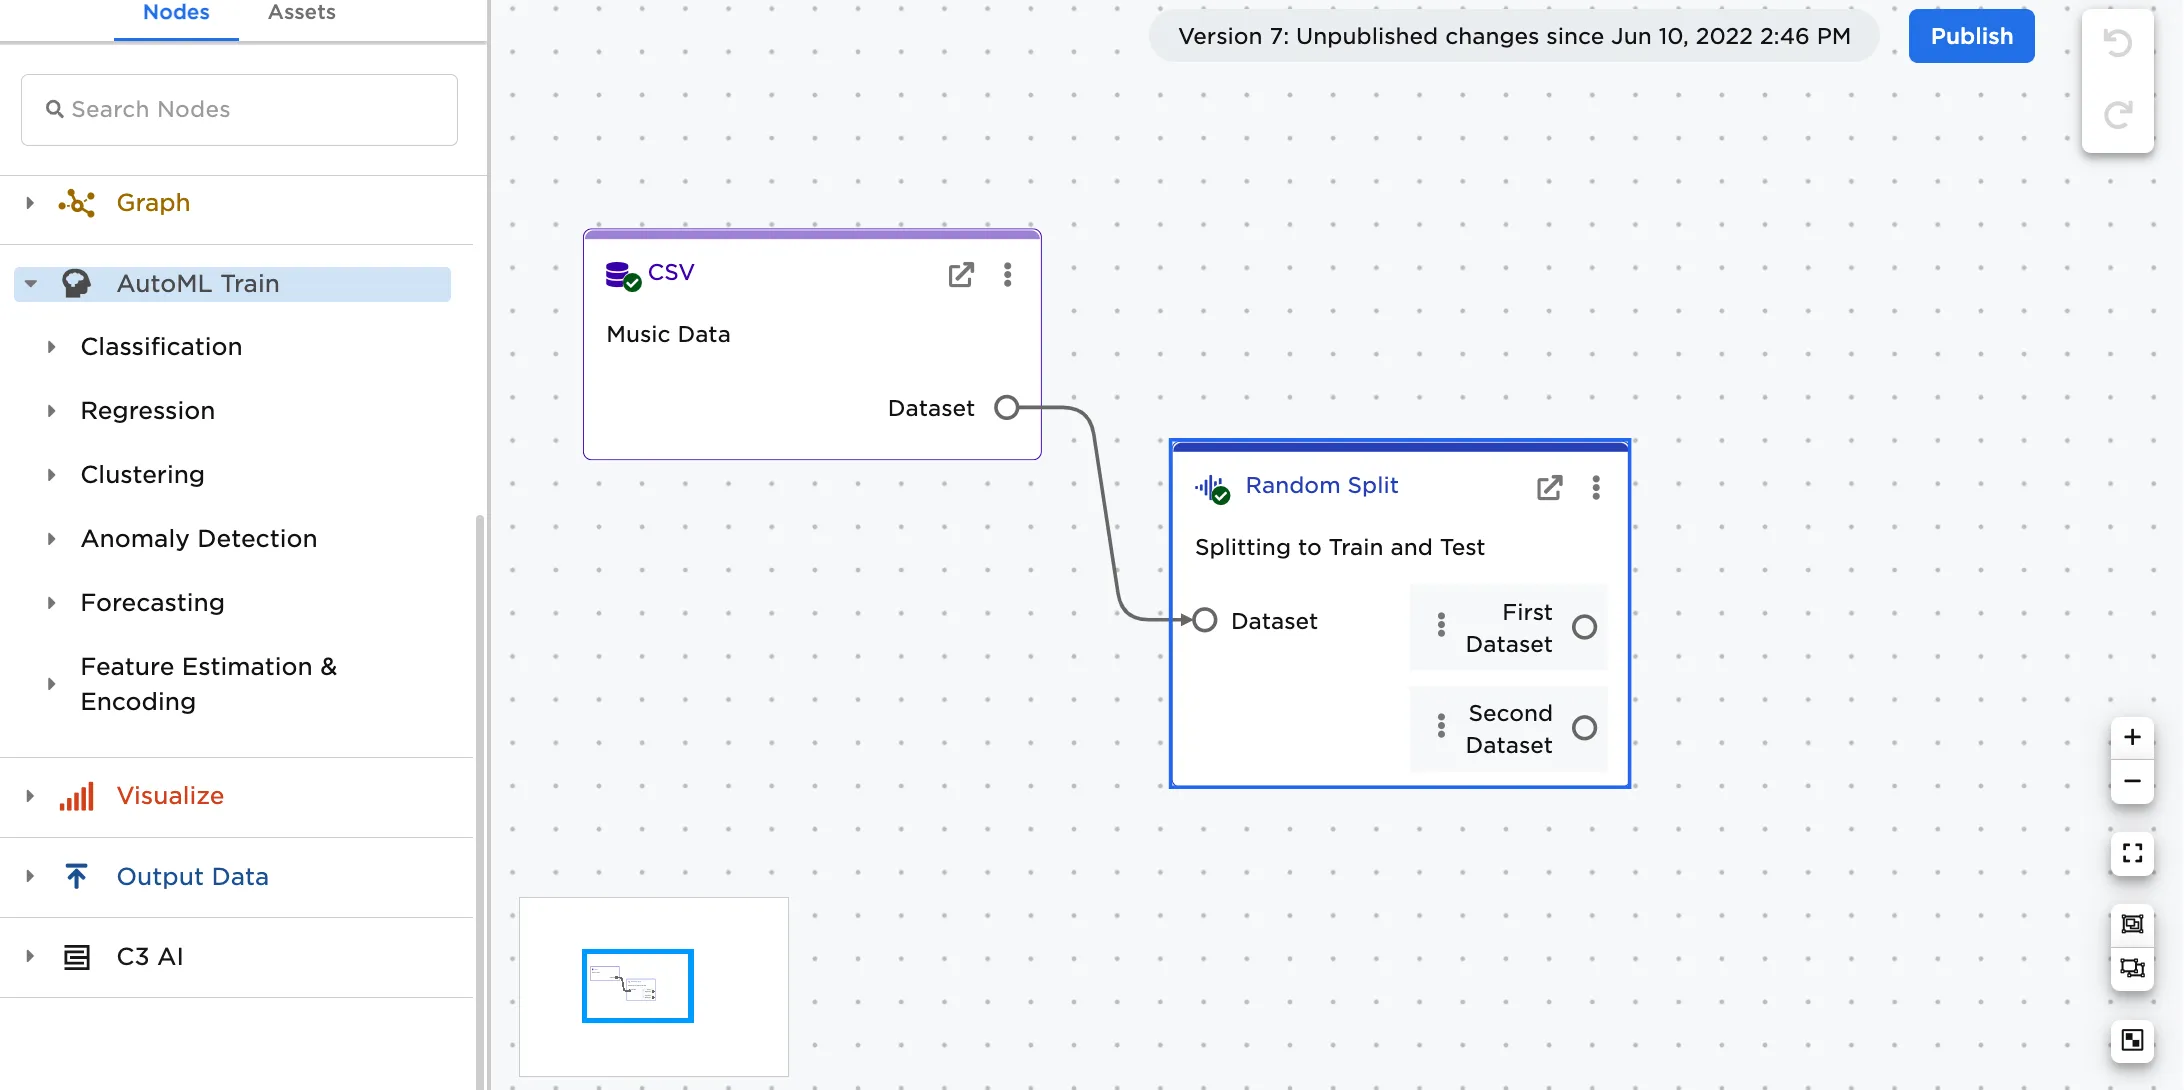Click the fit-to-selection icon on right toolbar
The height and width of the screenshot is (1090, 2184).
click(2131, 924)
